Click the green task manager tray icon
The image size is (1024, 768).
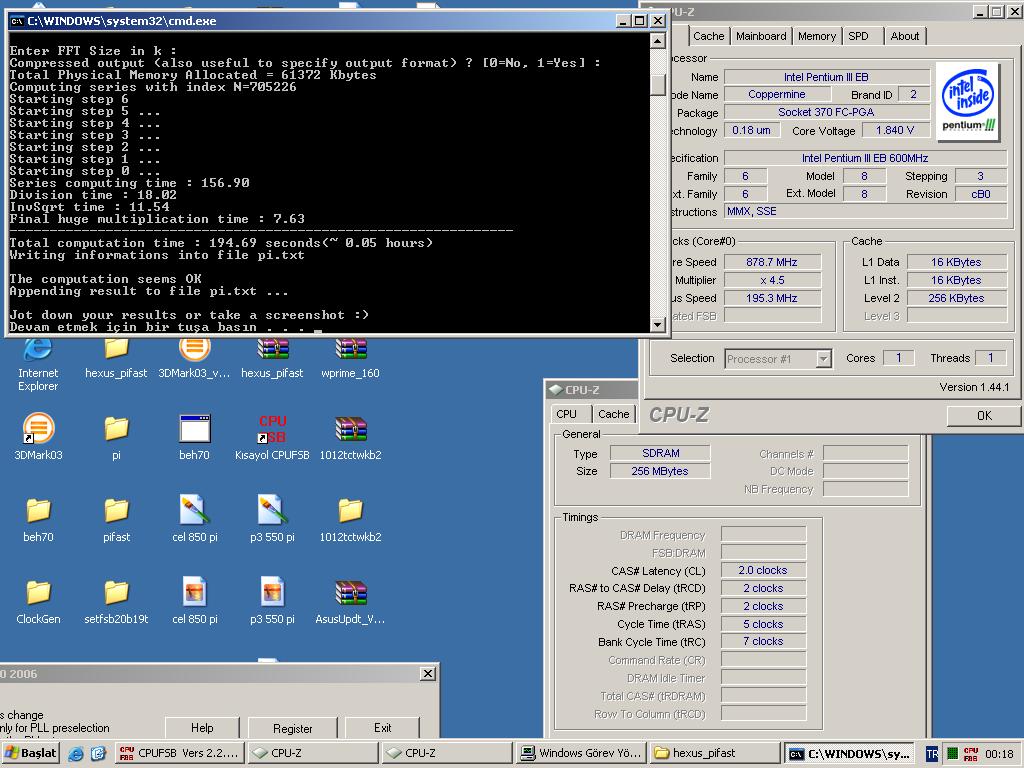[x=952, y=754]
